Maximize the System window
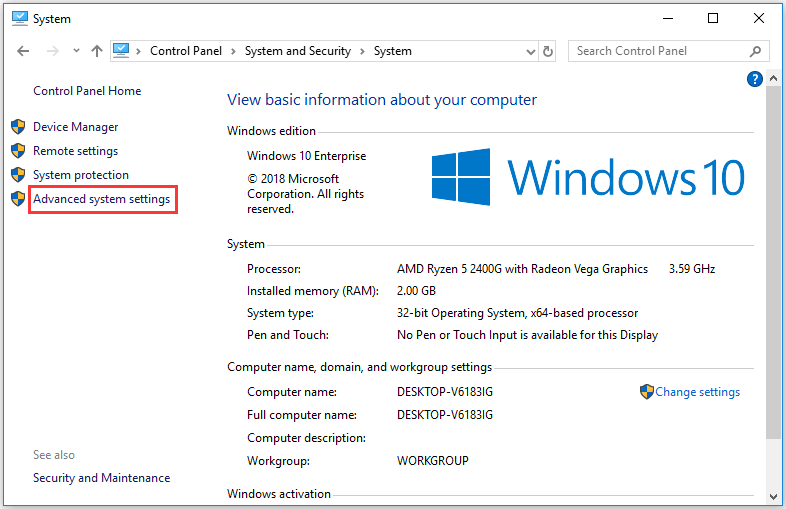Viewport: 786px width, 509px height. coord(713,19)
